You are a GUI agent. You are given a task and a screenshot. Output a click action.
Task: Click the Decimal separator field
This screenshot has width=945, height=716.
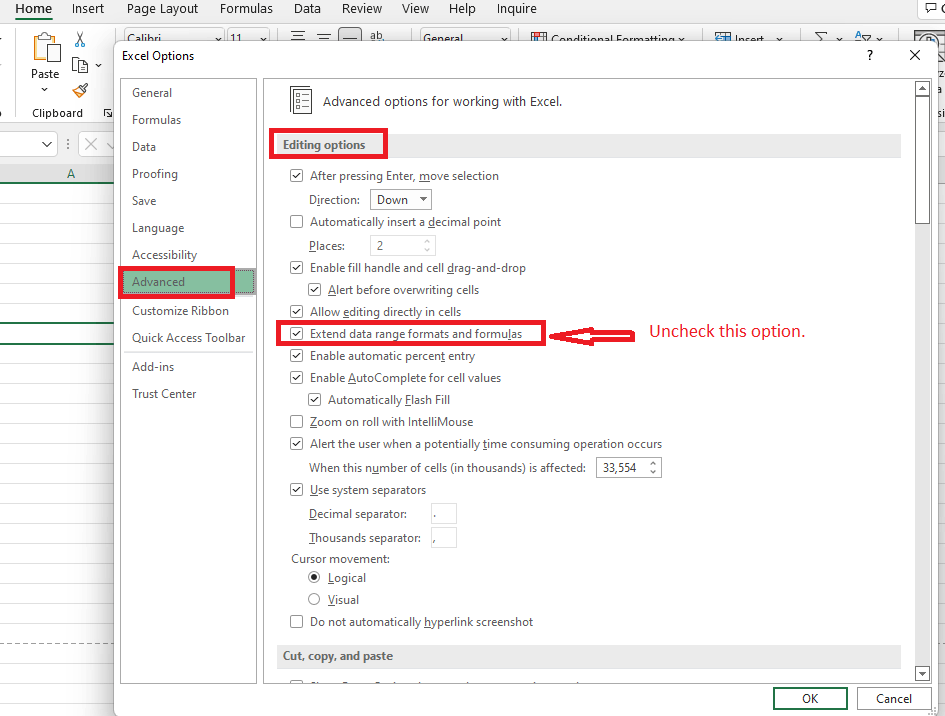(x=444, y=513)
